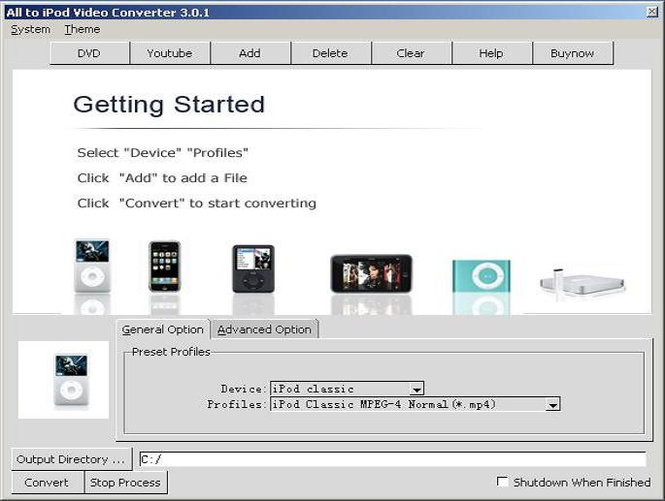Image resolution: width=665 pixels, height=501 pixels.
Task: Open the Device dropdown list
Action: (x=416, y=389)
